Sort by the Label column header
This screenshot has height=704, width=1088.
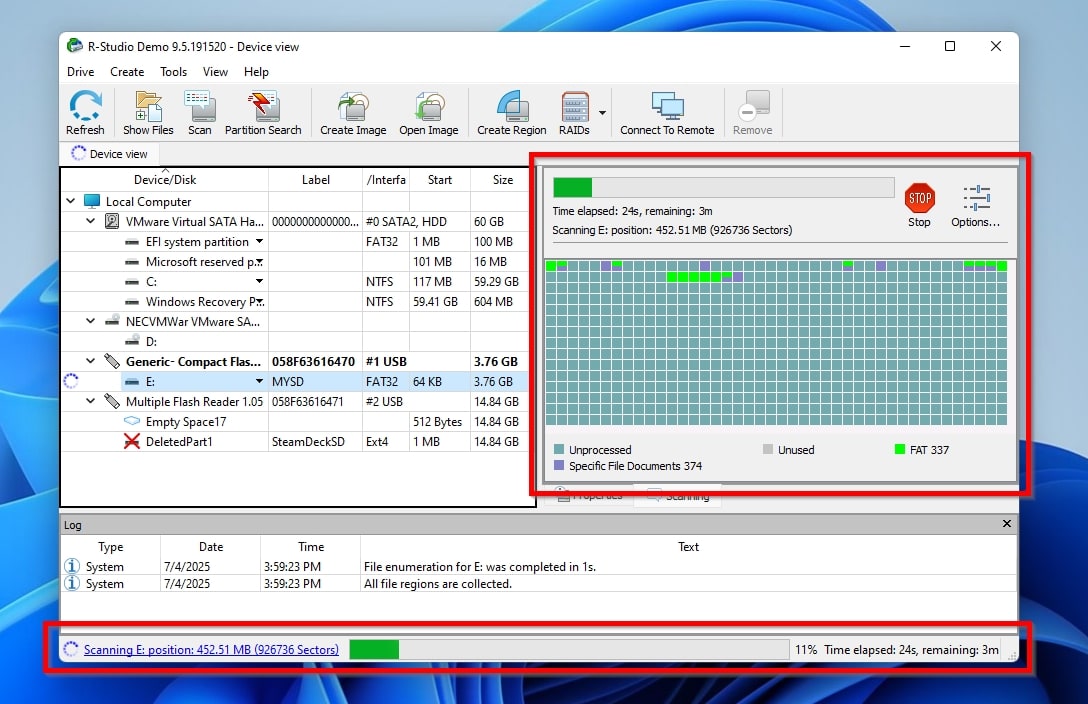pyautogui.click(x=316, y=180)
